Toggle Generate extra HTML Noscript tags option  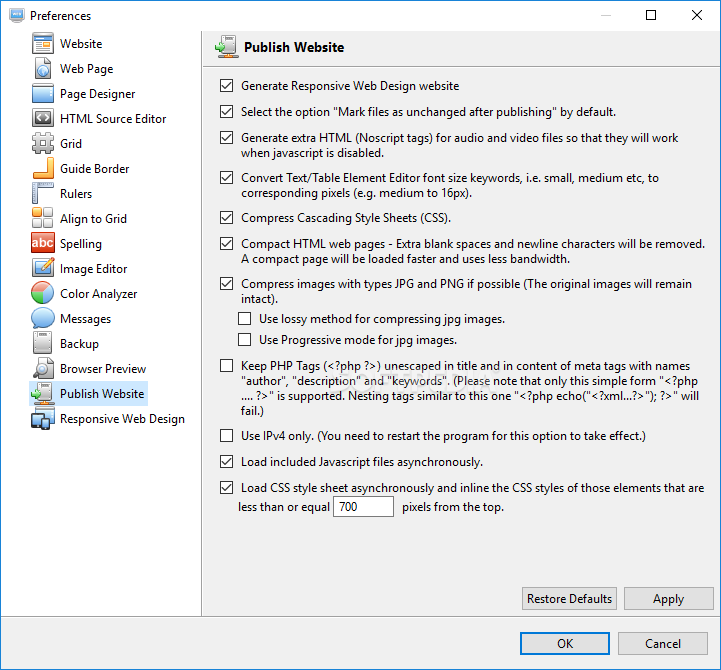226,137
